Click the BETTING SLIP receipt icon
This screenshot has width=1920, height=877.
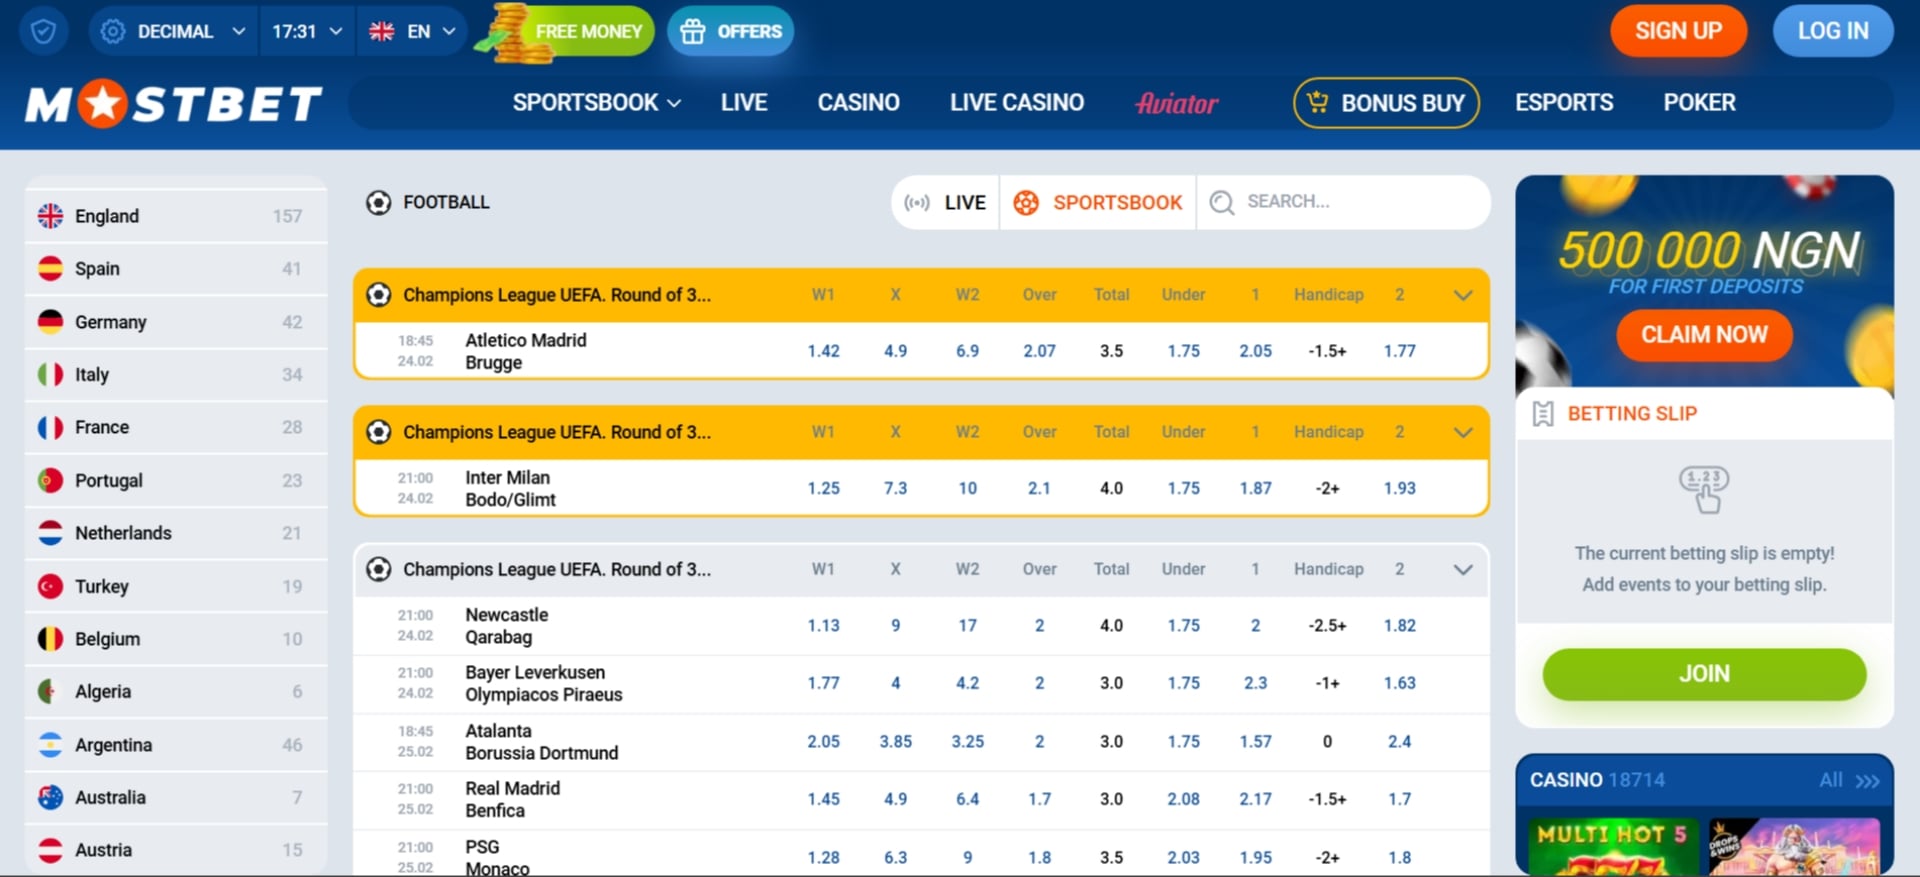[1542, 414]
